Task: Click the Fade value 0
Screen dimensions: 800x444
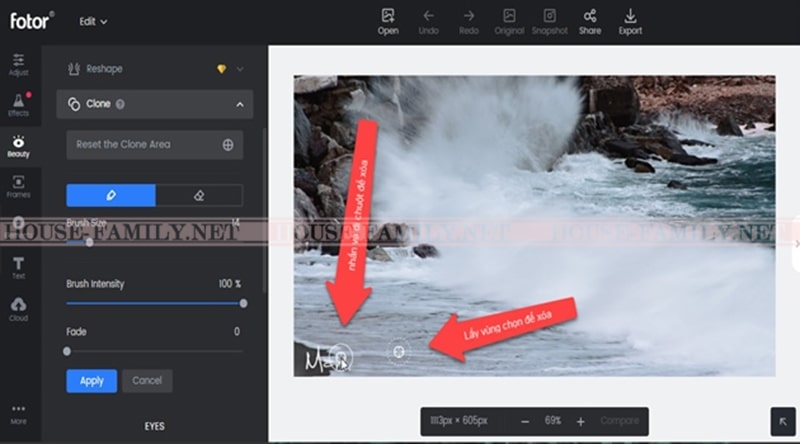Action: pyautogui.click(x=237, y=332)
